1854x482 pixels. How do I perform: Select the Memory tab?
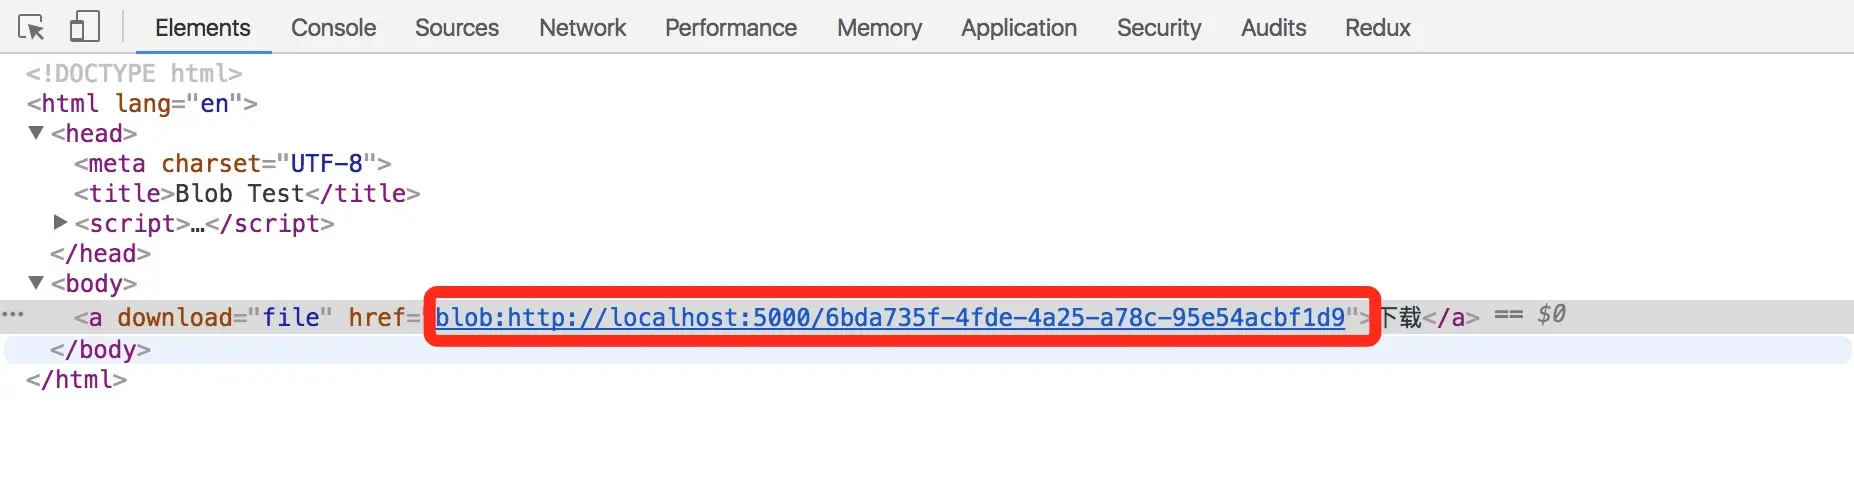(x=879, y=28)
